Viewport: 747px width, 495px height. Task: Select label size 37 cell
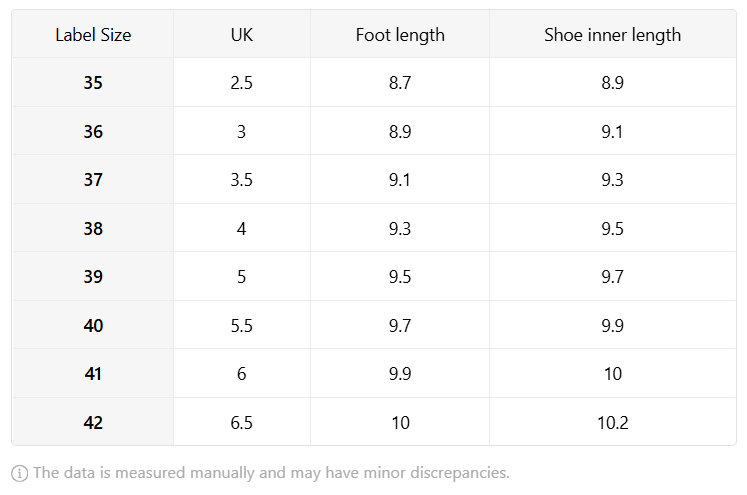coord(93,180)
